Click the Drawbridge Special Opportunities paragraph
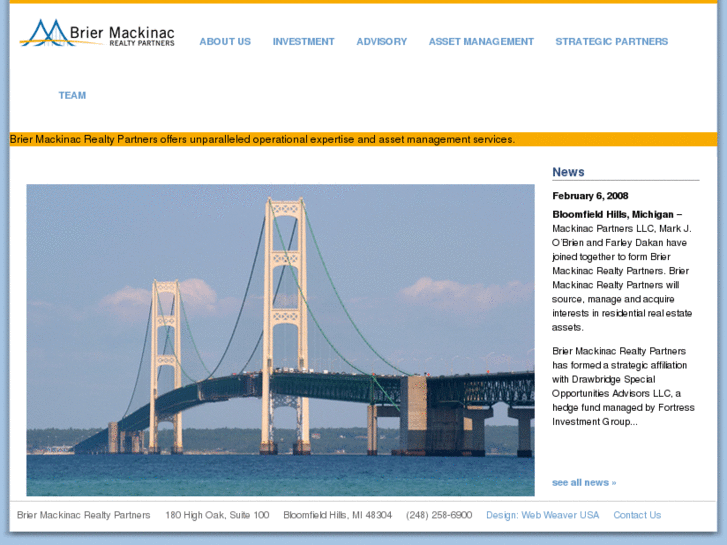 pyautogui.click(x=623, y=386)
